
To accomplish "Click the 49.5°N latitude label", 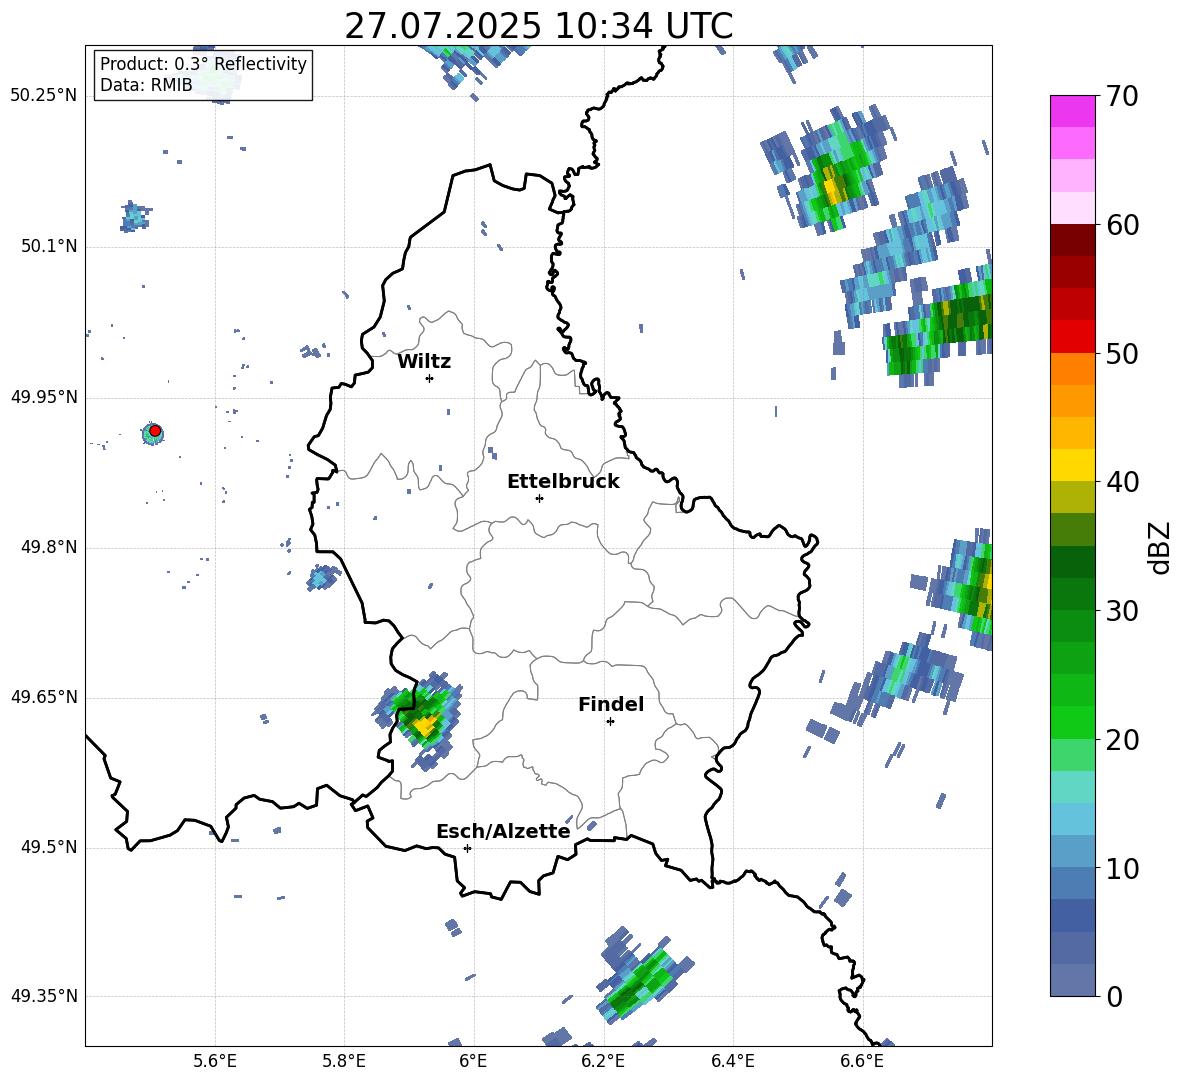I will [48, 847].
